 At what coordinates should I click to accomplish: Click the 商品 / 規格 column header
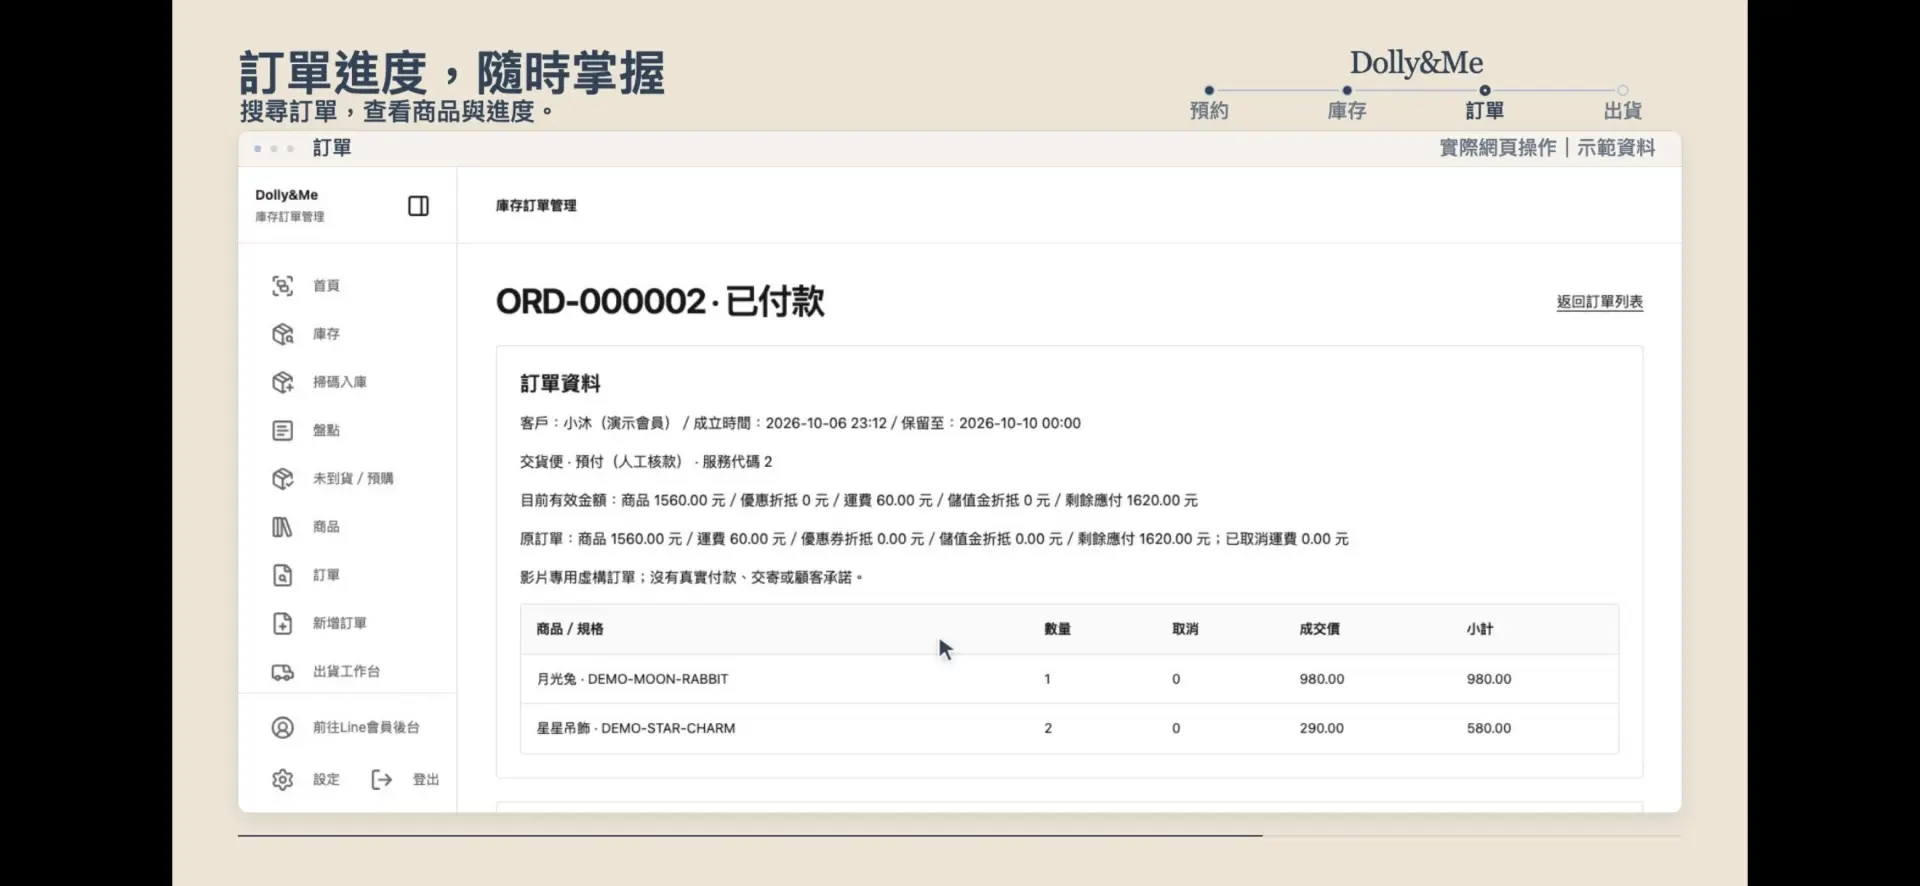coord(570,629)
